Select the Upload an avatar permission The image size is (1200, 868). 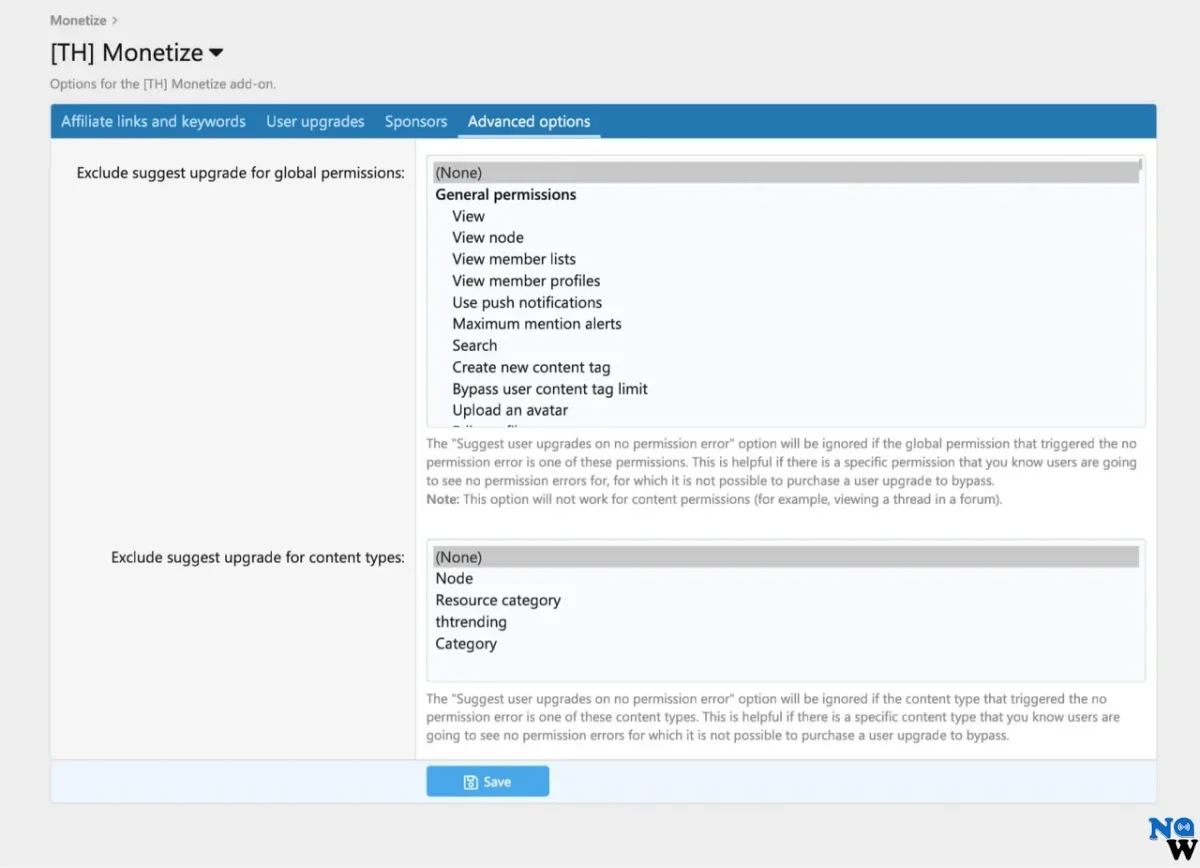pos(510,410)
